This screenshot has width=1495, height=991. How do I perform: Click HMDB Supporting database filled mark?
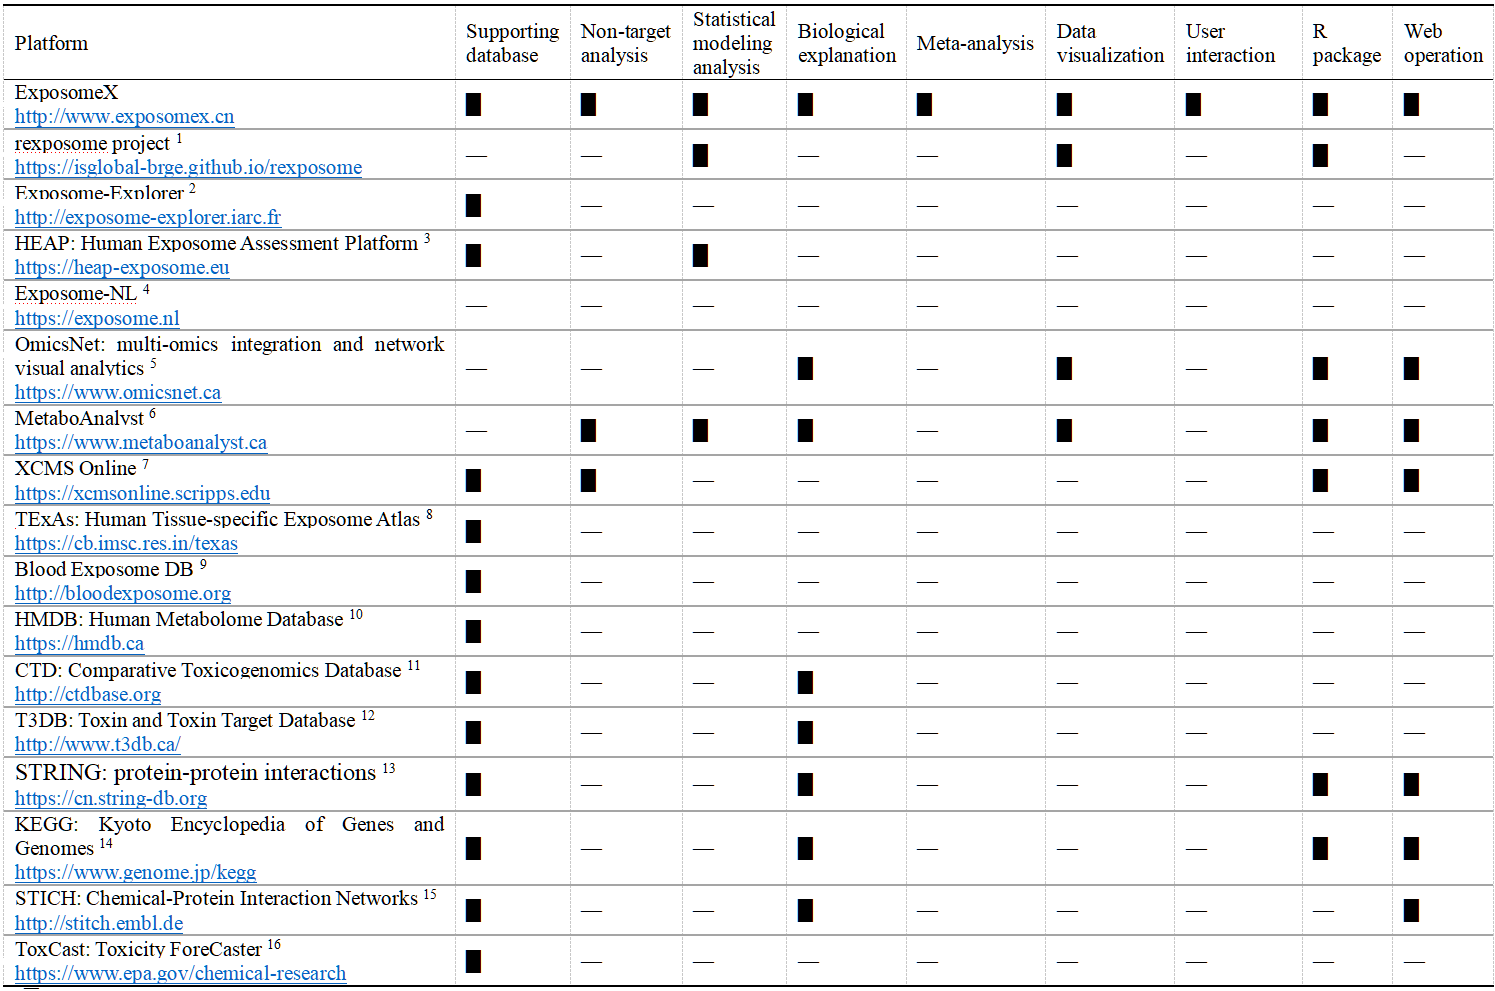coord(473,631)
